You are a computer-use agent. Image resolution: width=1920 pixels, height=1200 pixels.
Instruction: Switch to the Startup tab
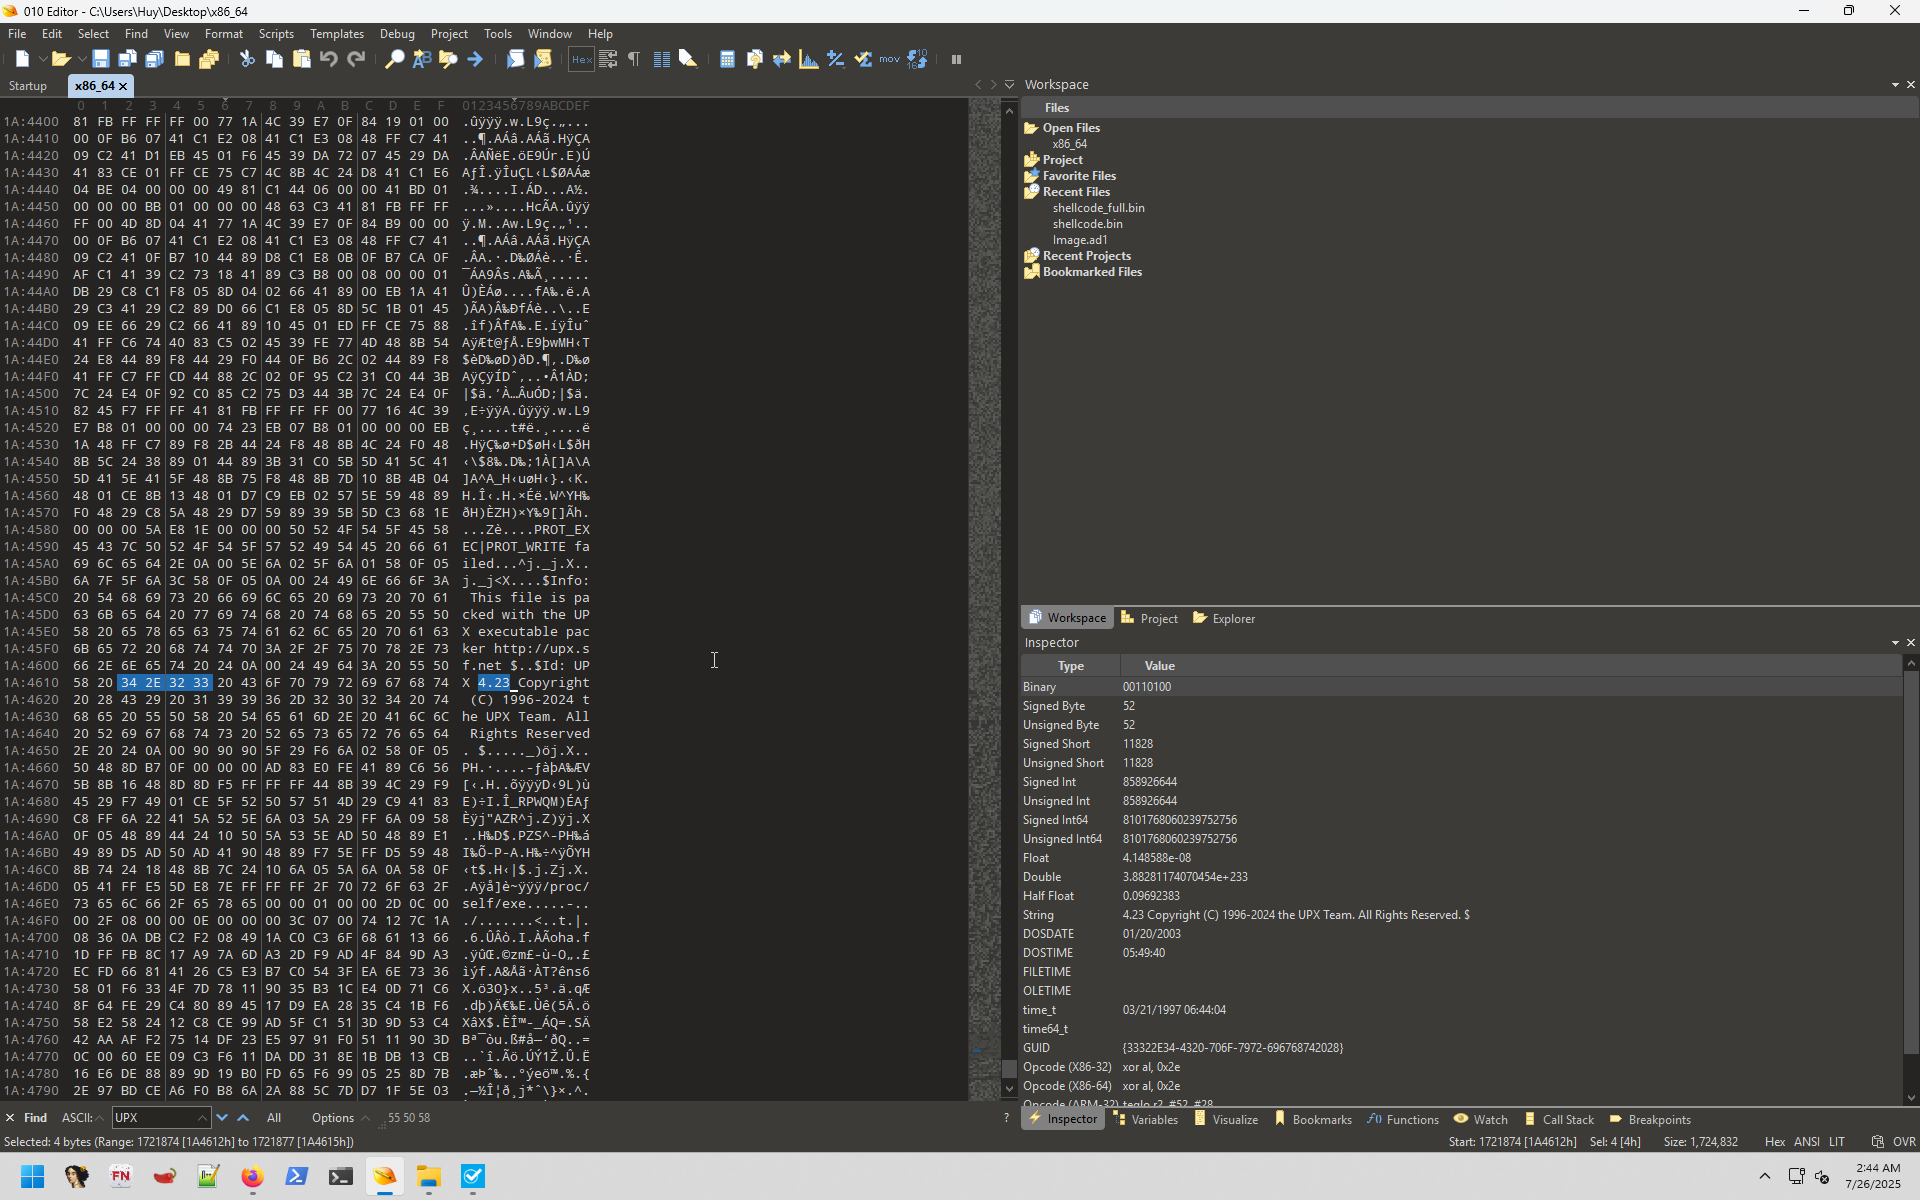(x=28, y=86)
